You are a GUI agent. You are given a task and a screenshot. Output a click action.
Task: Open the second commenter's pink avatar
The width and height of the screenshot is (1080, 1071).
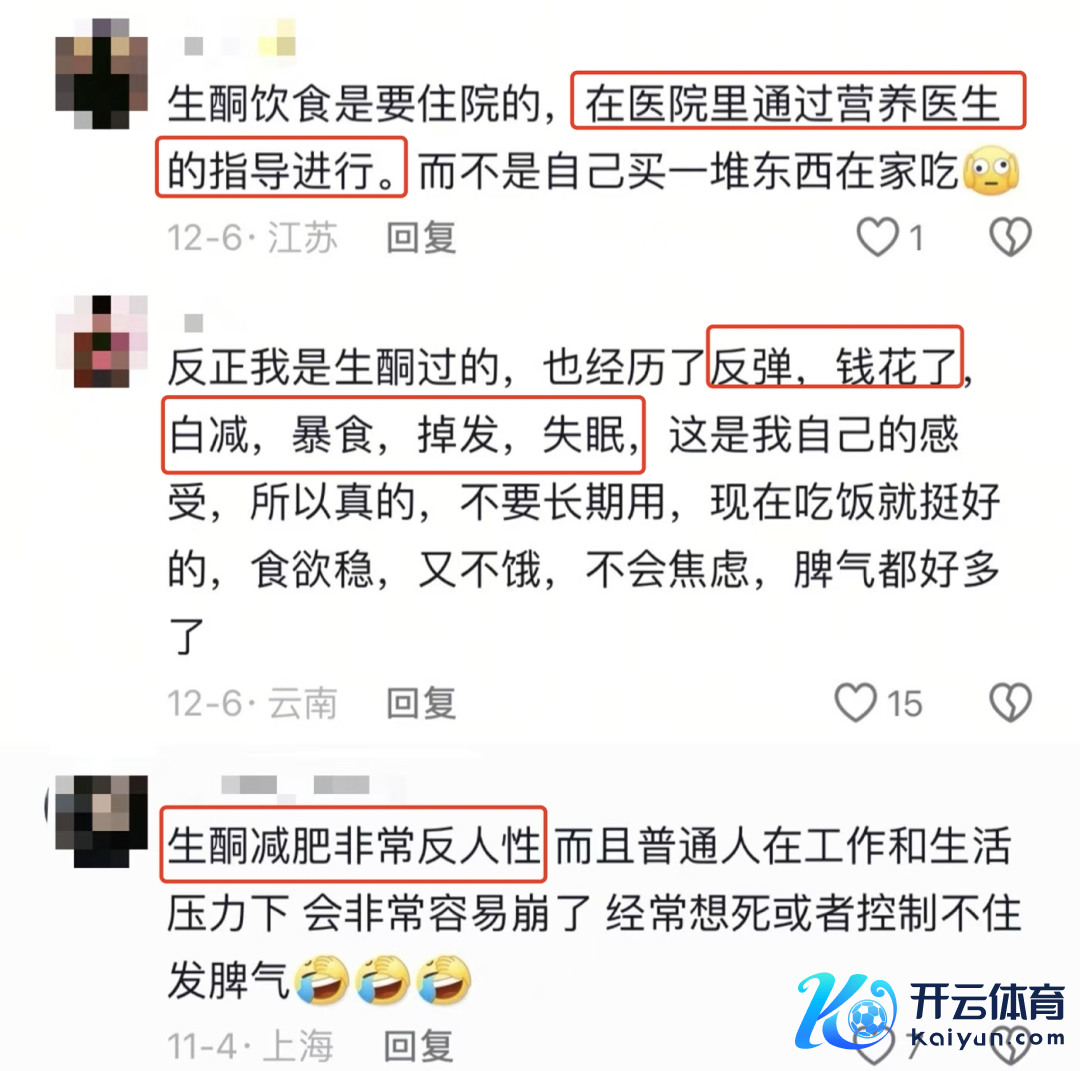coord(101,342)
